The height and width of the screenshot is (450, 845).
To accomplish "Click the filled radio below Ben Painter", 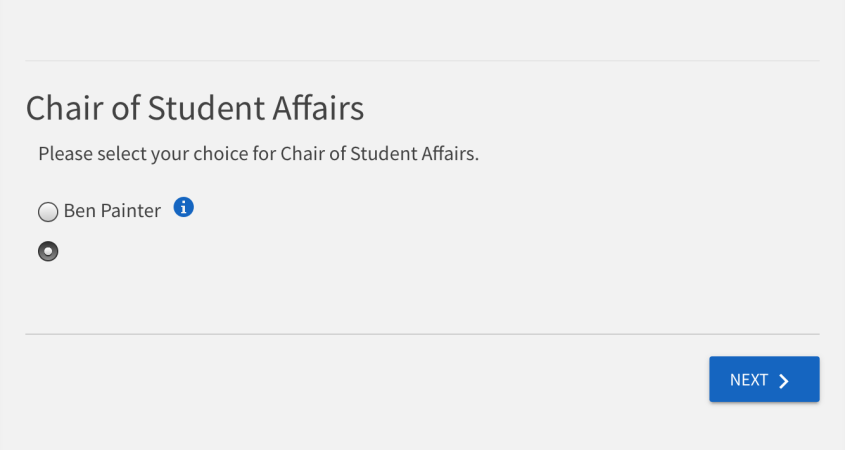I will (x=48, y=251).
